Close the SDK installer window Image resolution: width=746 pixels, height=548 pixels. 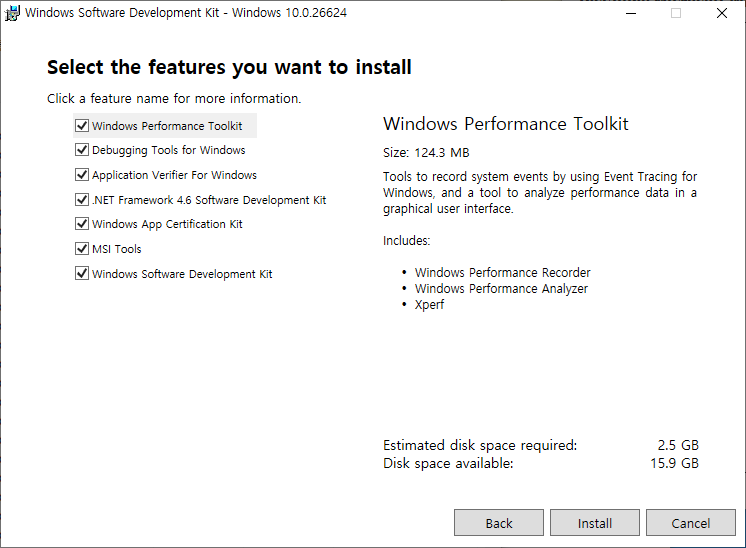click(x=722, y=13)
